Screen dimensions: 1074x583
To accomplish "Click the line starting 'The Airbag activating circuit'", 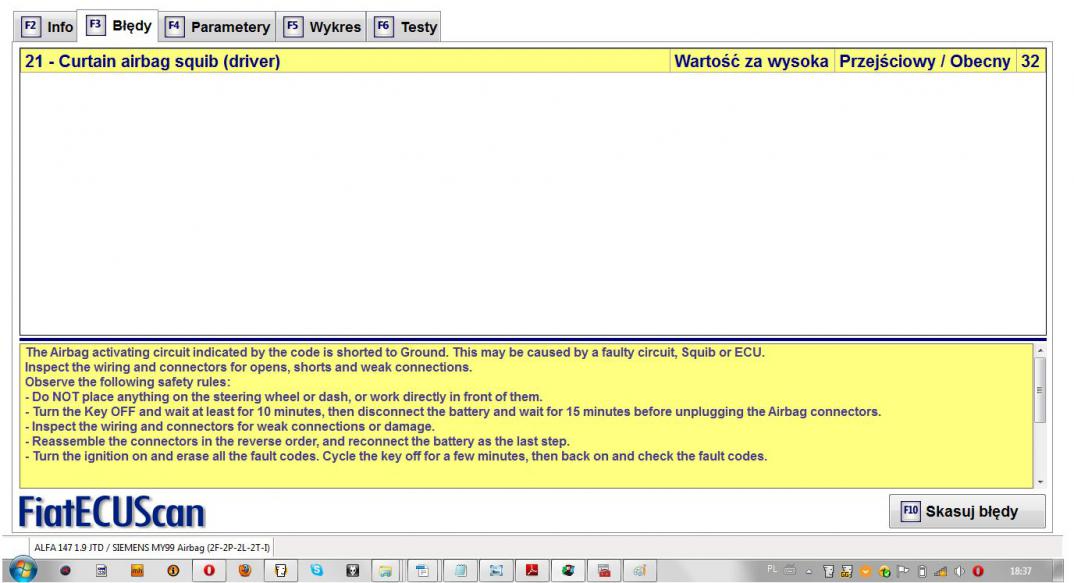I will 395,352.
